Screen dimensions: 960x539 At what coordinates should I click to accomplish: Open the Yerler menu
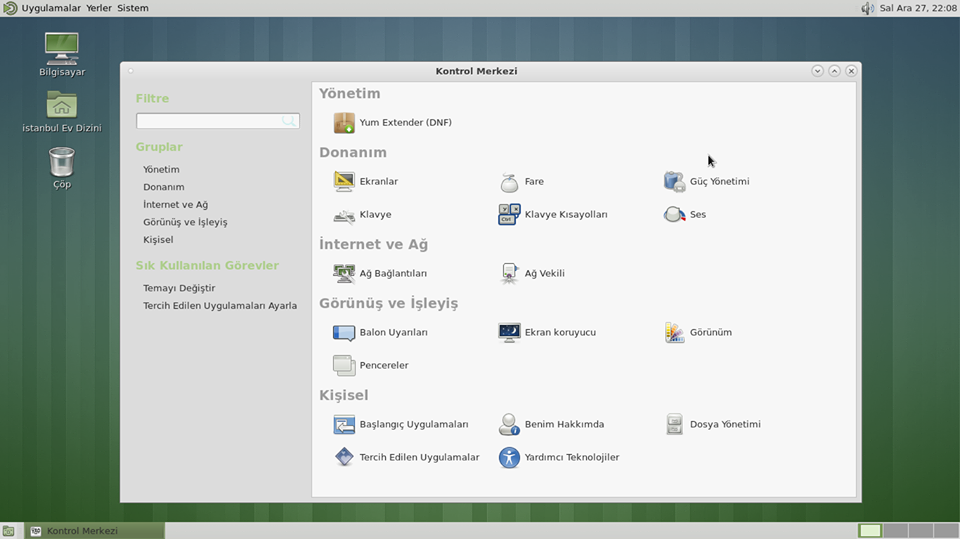pyautogui.click(x=99, y=8)
